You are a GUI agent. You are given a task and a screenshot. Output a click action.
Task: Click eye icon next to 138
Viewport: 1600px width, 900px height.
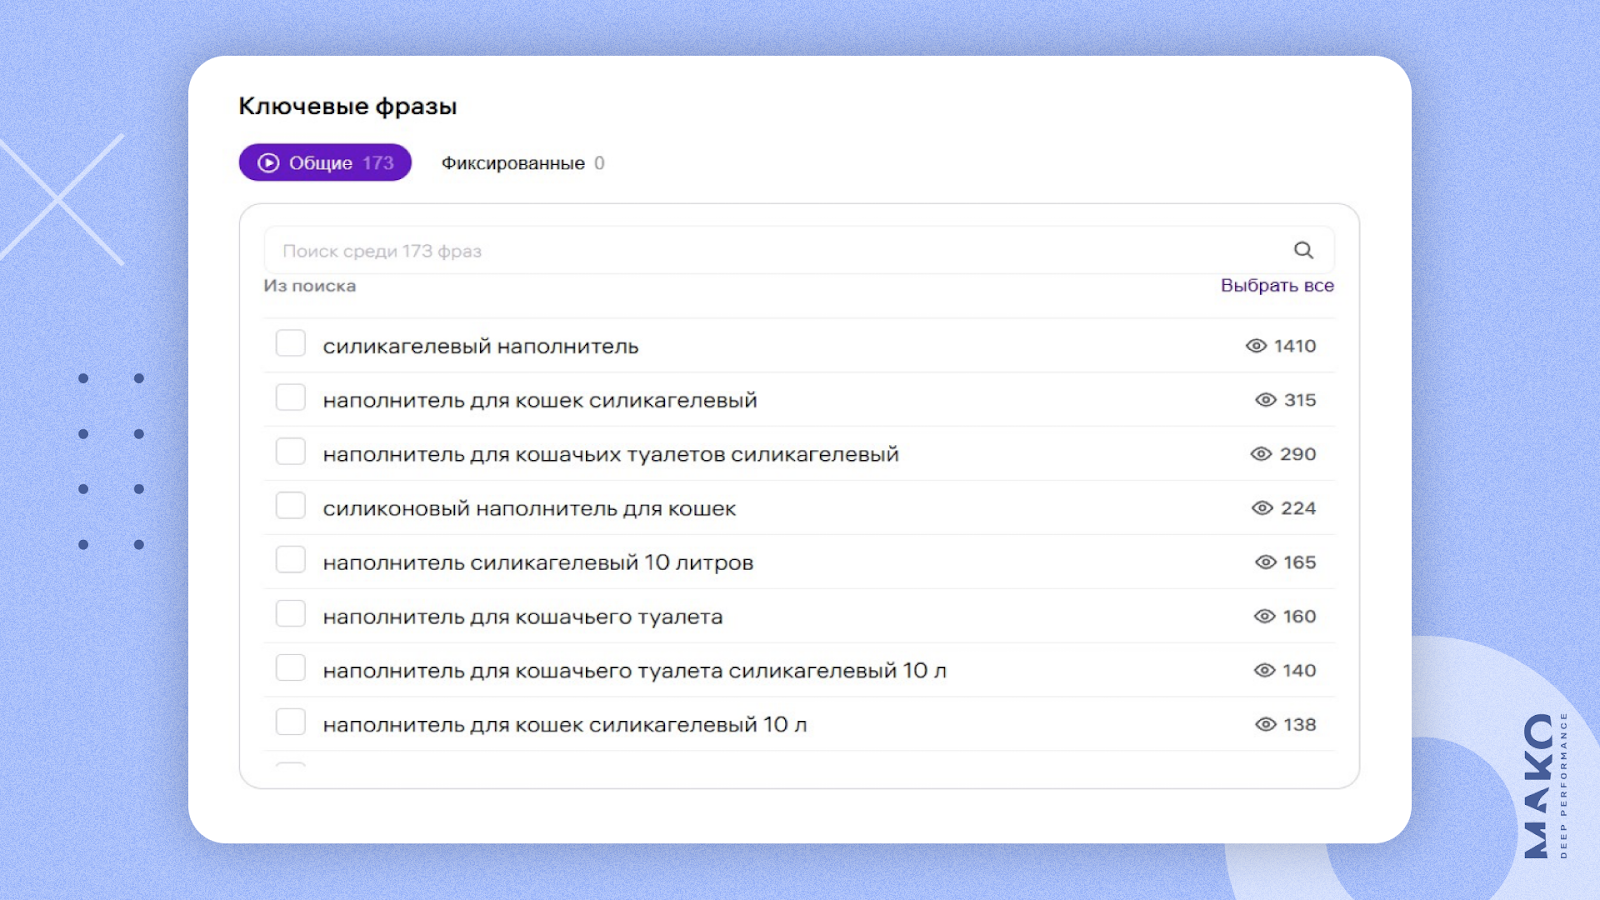pyautogui.click(x=1266, y=724)
